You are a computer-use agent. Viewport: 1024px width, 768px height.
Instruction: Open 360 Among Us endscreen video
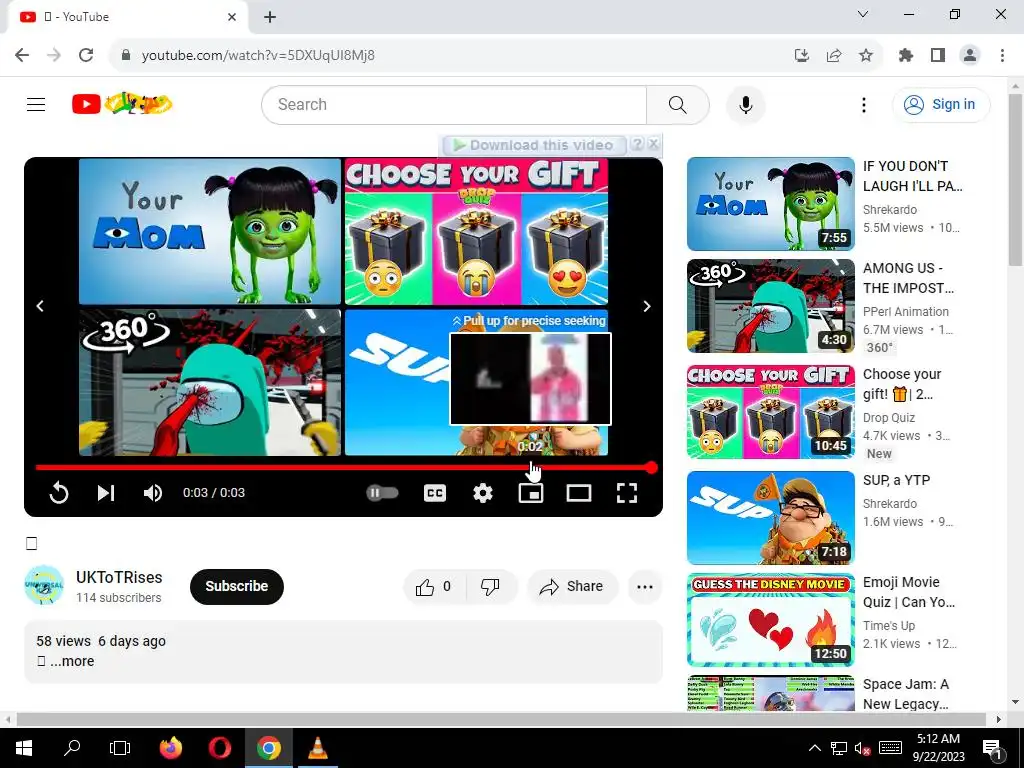pyautogui.click(x=210, y=382)
